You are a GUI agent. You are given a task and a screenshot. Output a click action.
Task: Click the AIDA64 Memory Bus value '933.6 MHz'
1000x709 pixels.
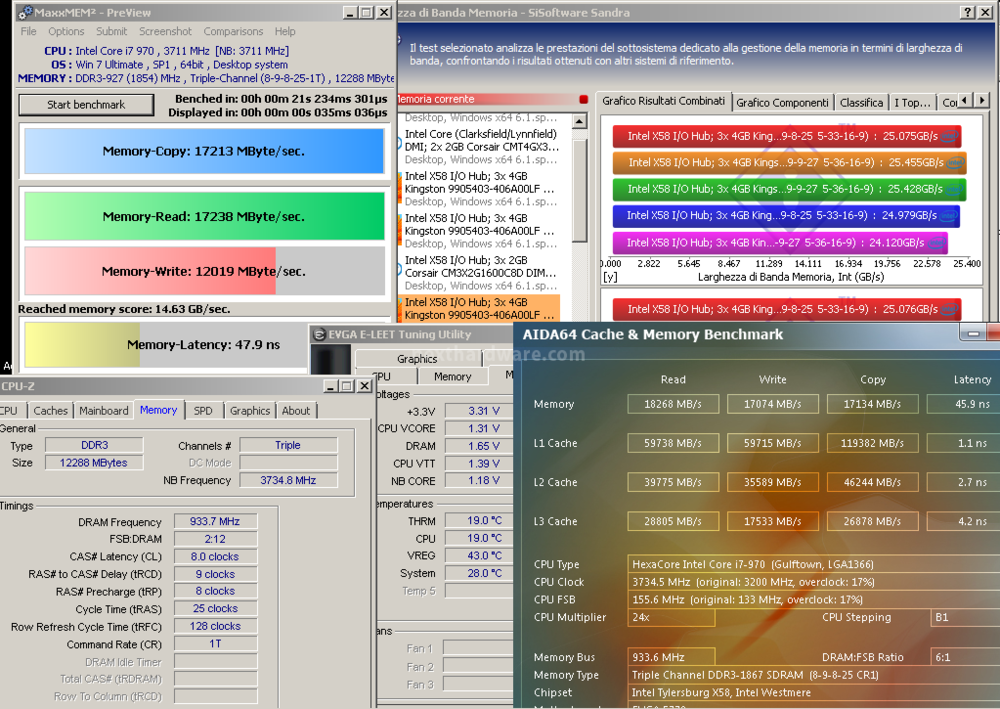click(671, 657)
